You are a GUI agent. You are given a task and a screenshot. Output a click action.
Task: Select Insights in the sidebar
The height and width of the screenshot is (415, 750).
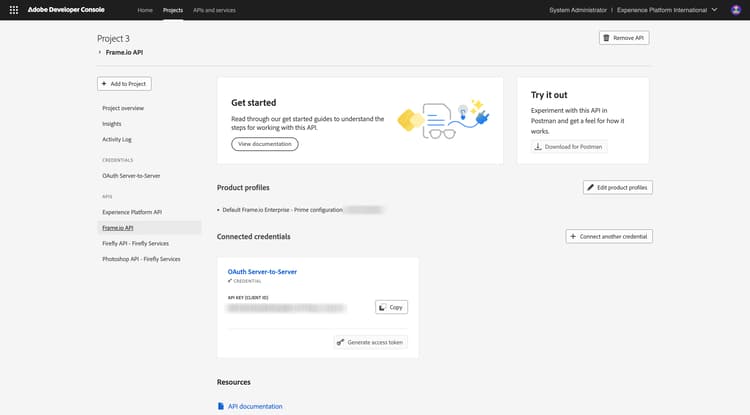tap(111, 124)
